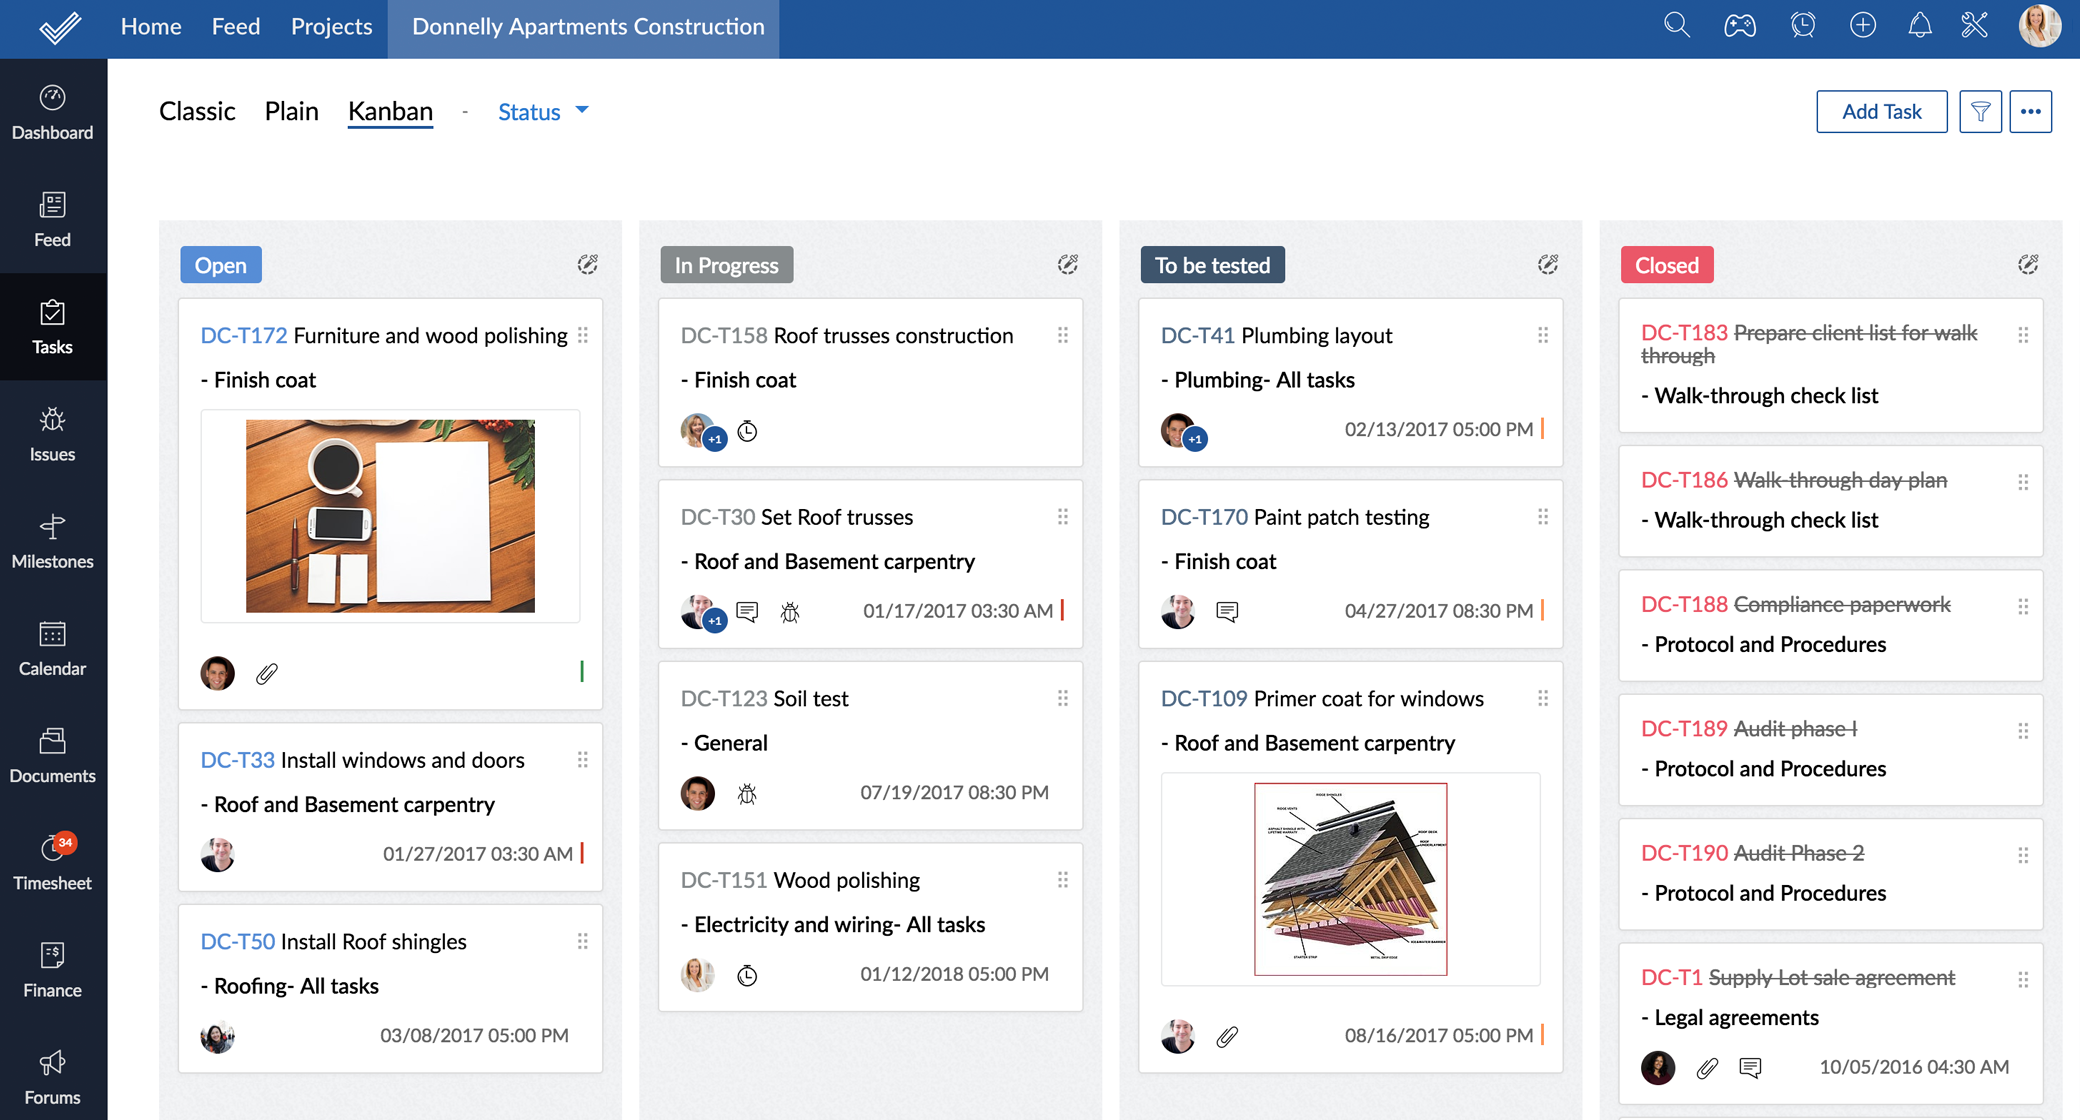
Task: Open the quick add plus menu
Action: (x=1862, y=26)
